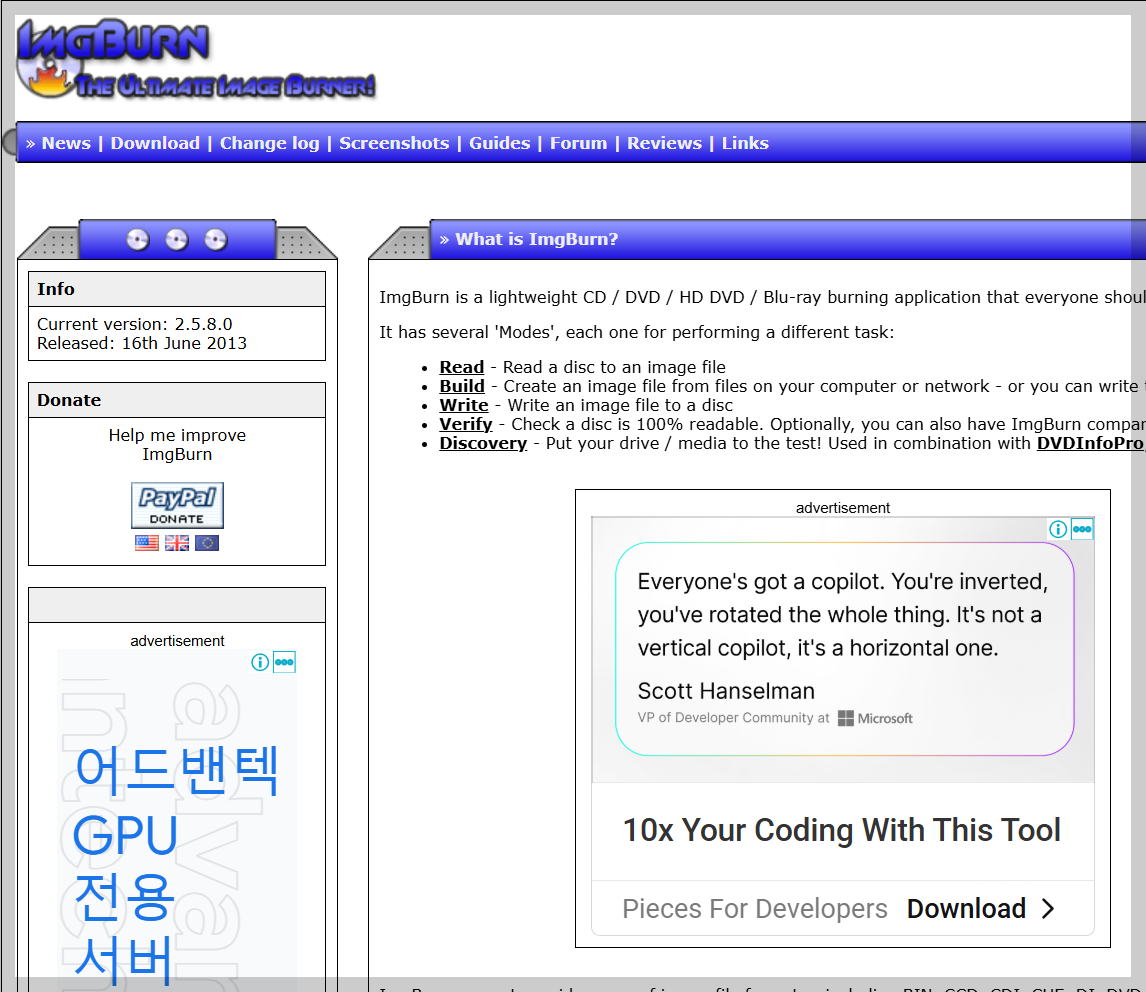
Task: Open the Download menu link
Action: [155, 143]
